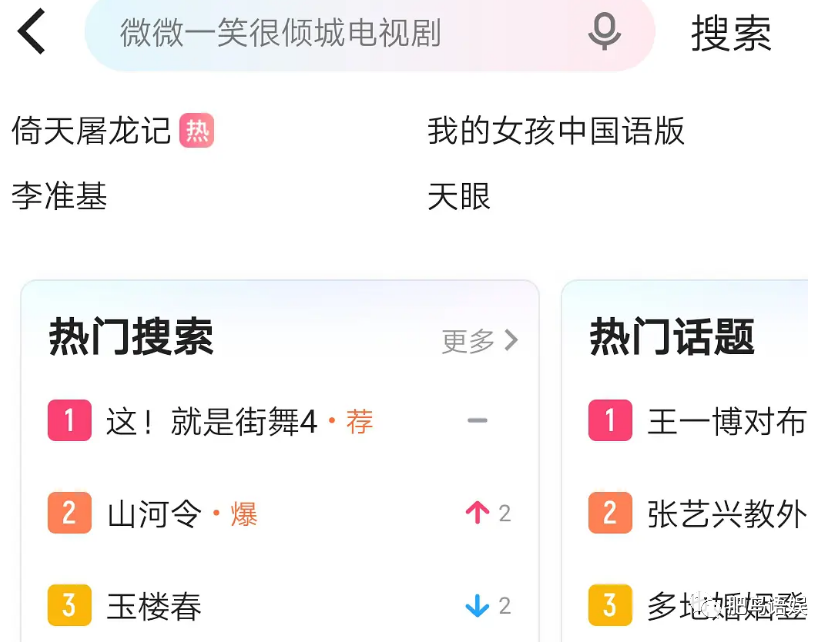Tap the rank 1 badge in 热门搜索

(69, 421)
